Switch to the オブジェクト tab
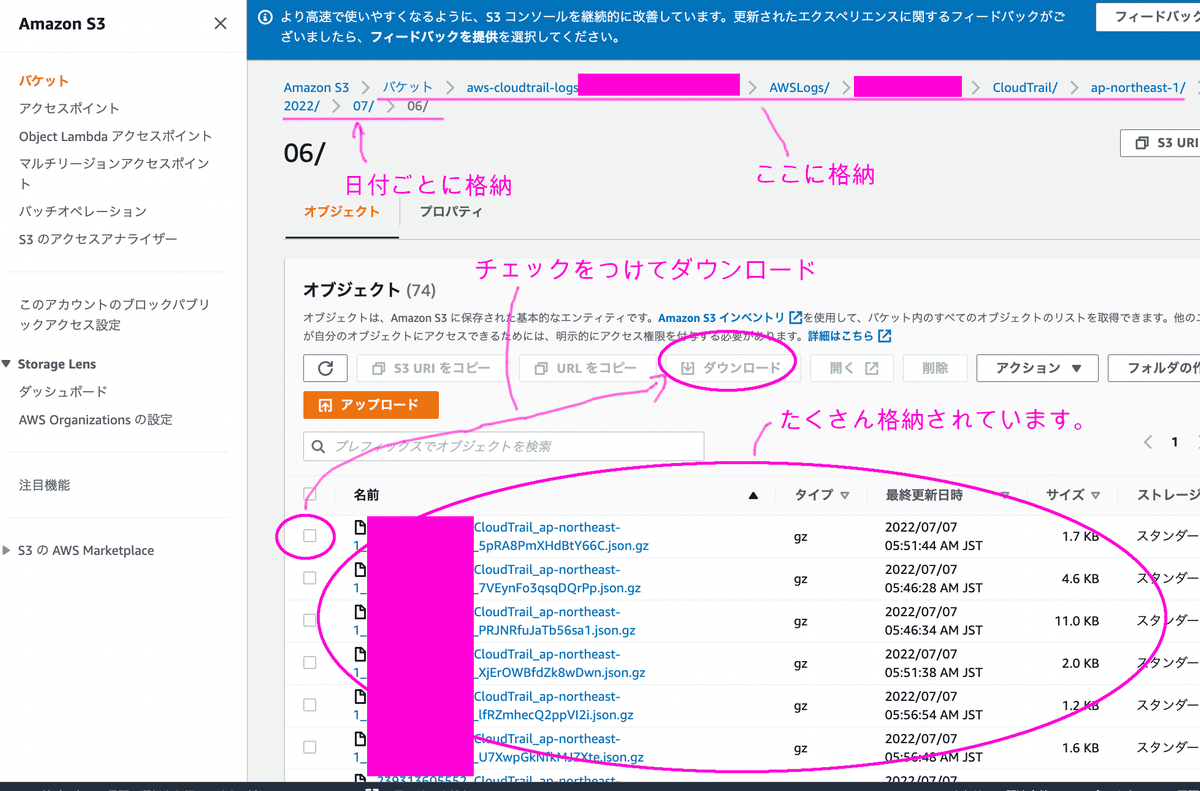Screen dimensions: 1200x791 coord(341,212)
